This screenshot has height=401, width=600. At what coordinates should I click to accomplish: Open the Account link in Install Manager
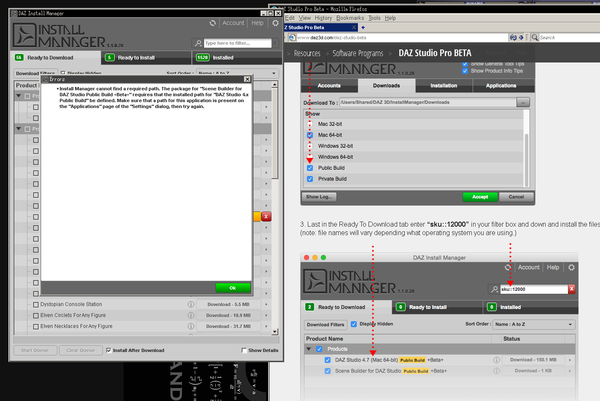[x=233, y=23]
